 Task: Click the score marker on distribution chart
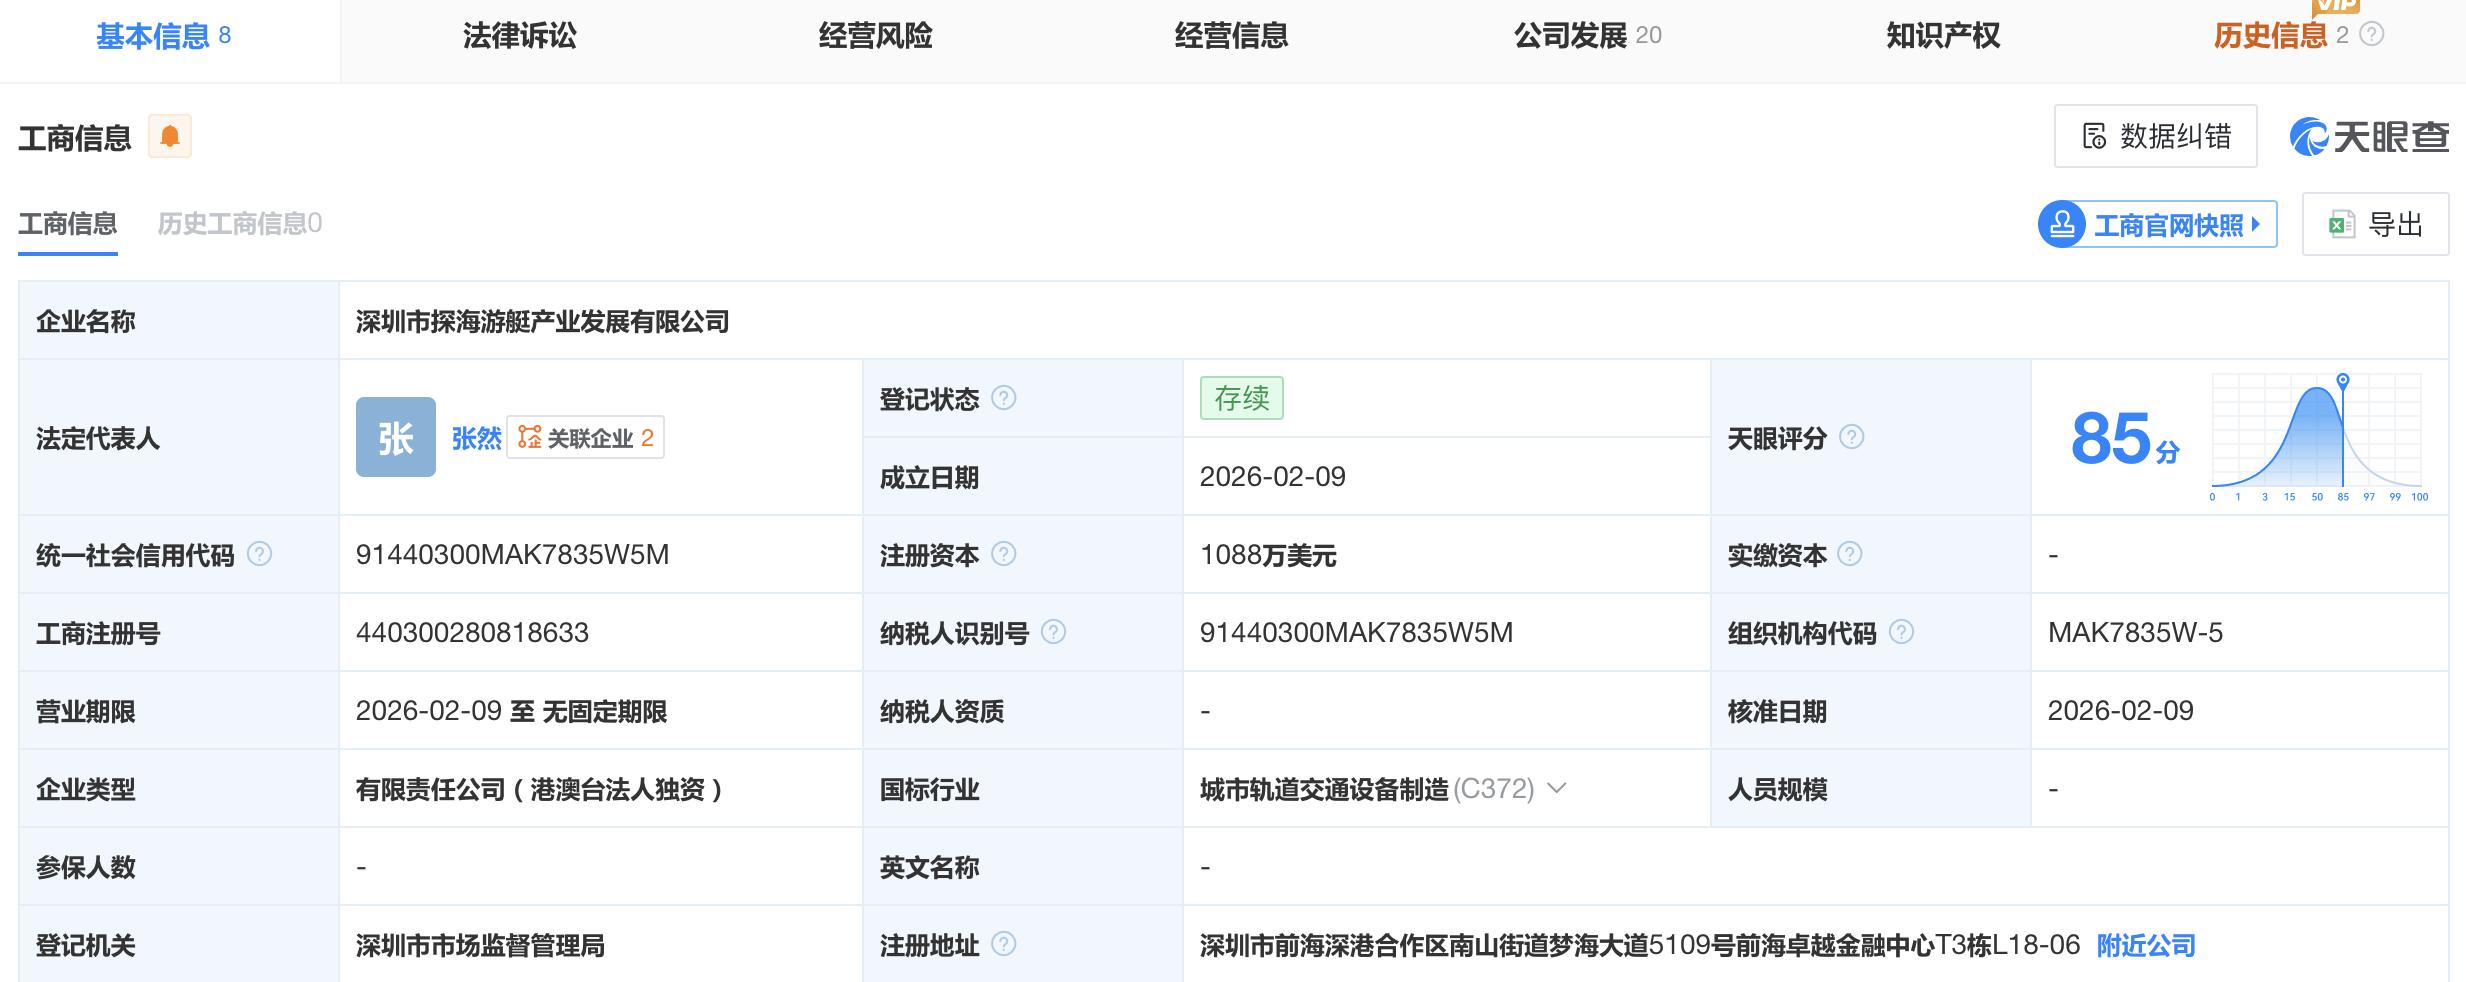[x=2342, y=381]
